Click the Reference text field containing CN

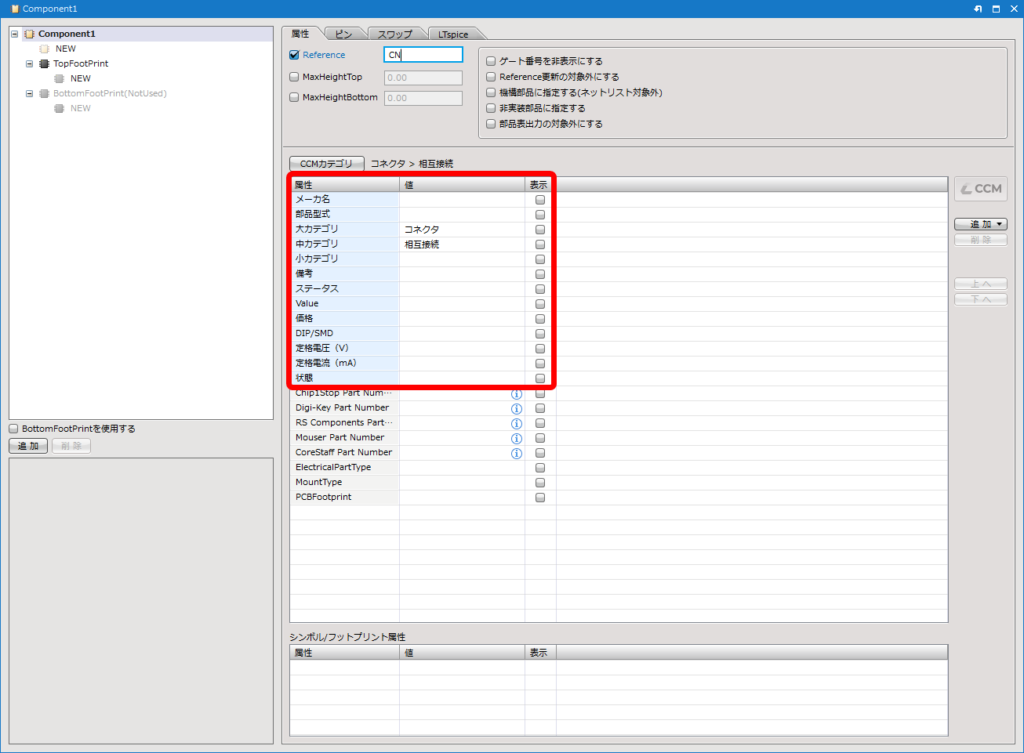coord(423,55)
